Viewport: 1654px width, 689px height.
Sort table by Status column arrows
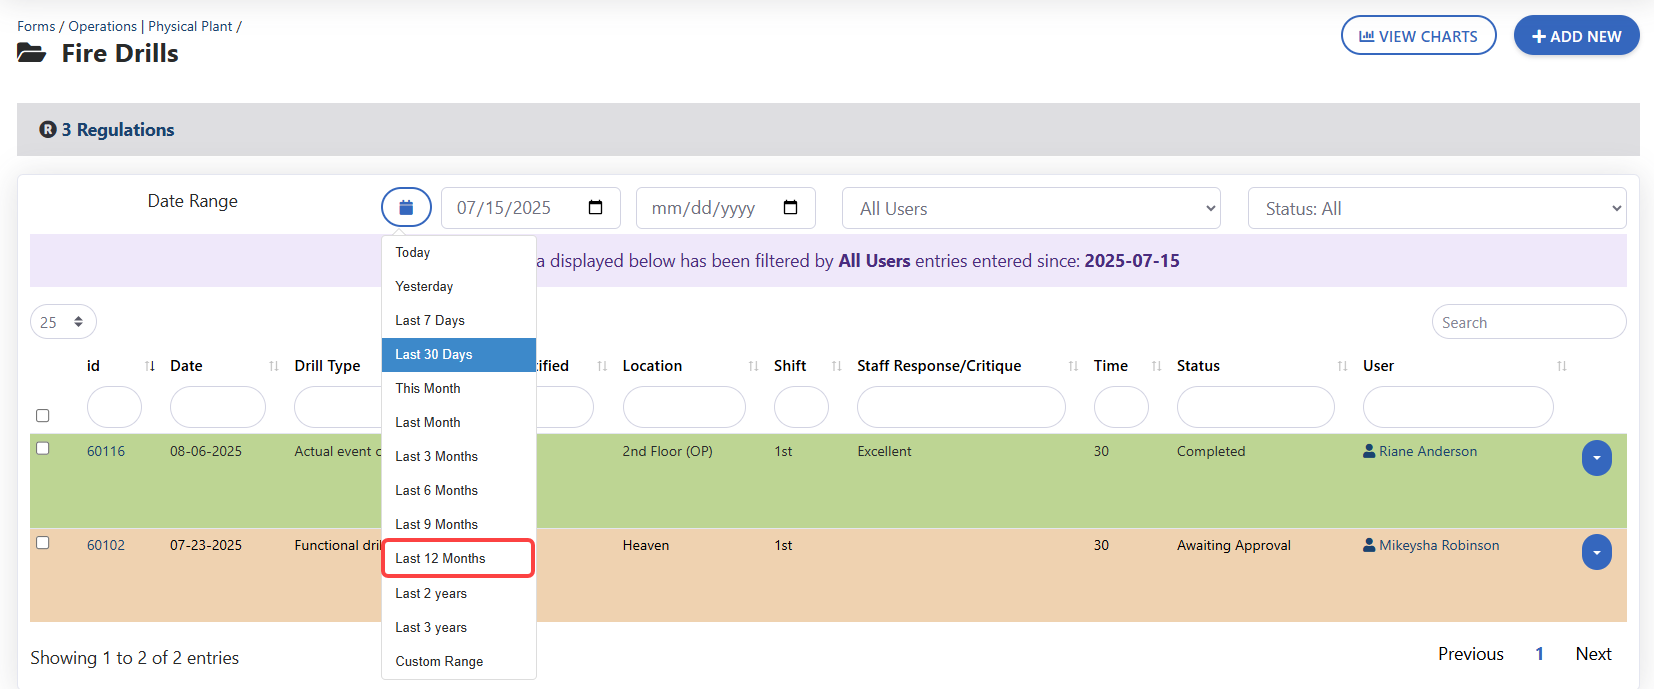coord(1342,366)
